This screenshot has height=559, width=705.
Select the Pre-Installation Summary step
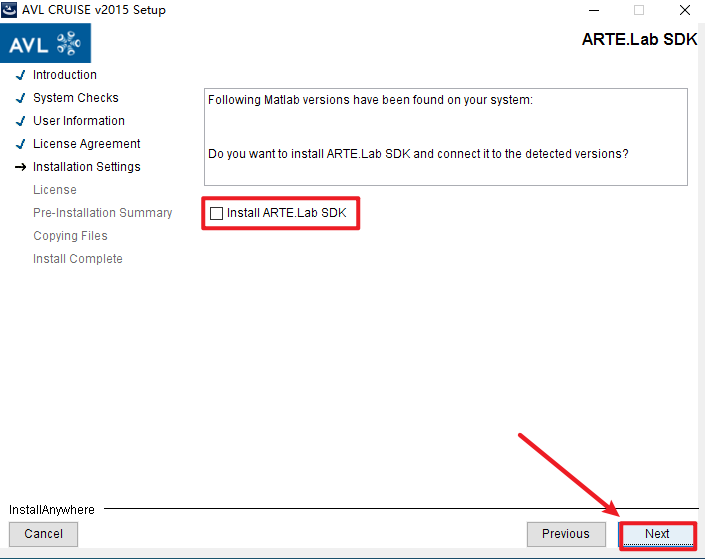click(x=102, y=213)
